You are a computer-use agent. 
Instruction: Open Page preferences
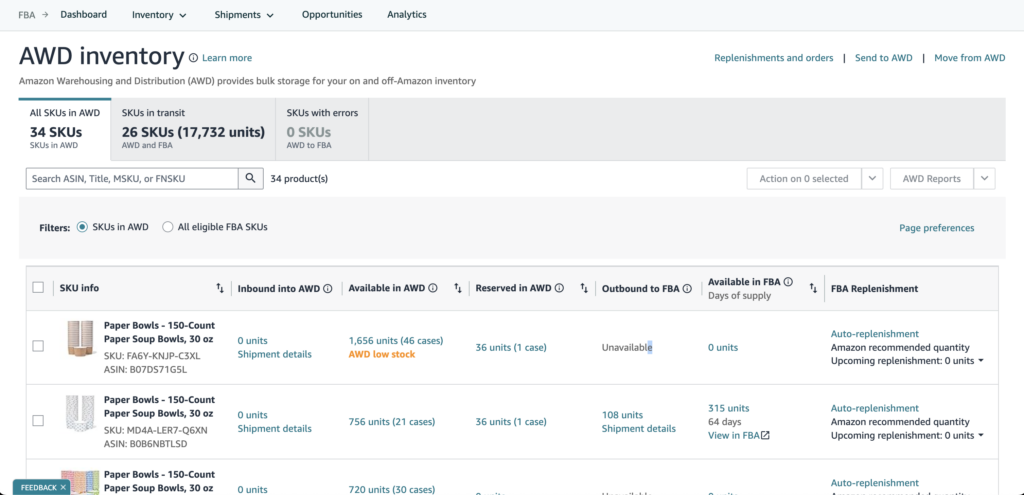coord(936,228)
